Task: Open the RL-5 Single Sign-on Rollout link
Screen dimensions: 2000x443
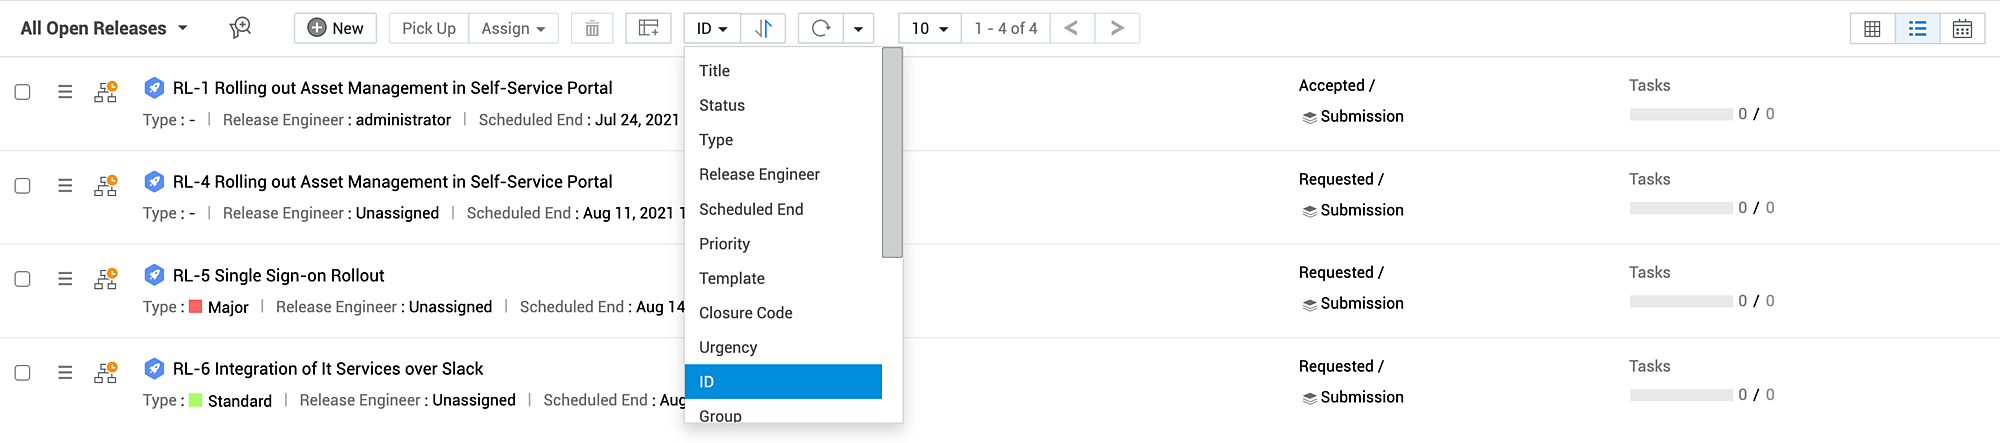Action: point(278,275)
